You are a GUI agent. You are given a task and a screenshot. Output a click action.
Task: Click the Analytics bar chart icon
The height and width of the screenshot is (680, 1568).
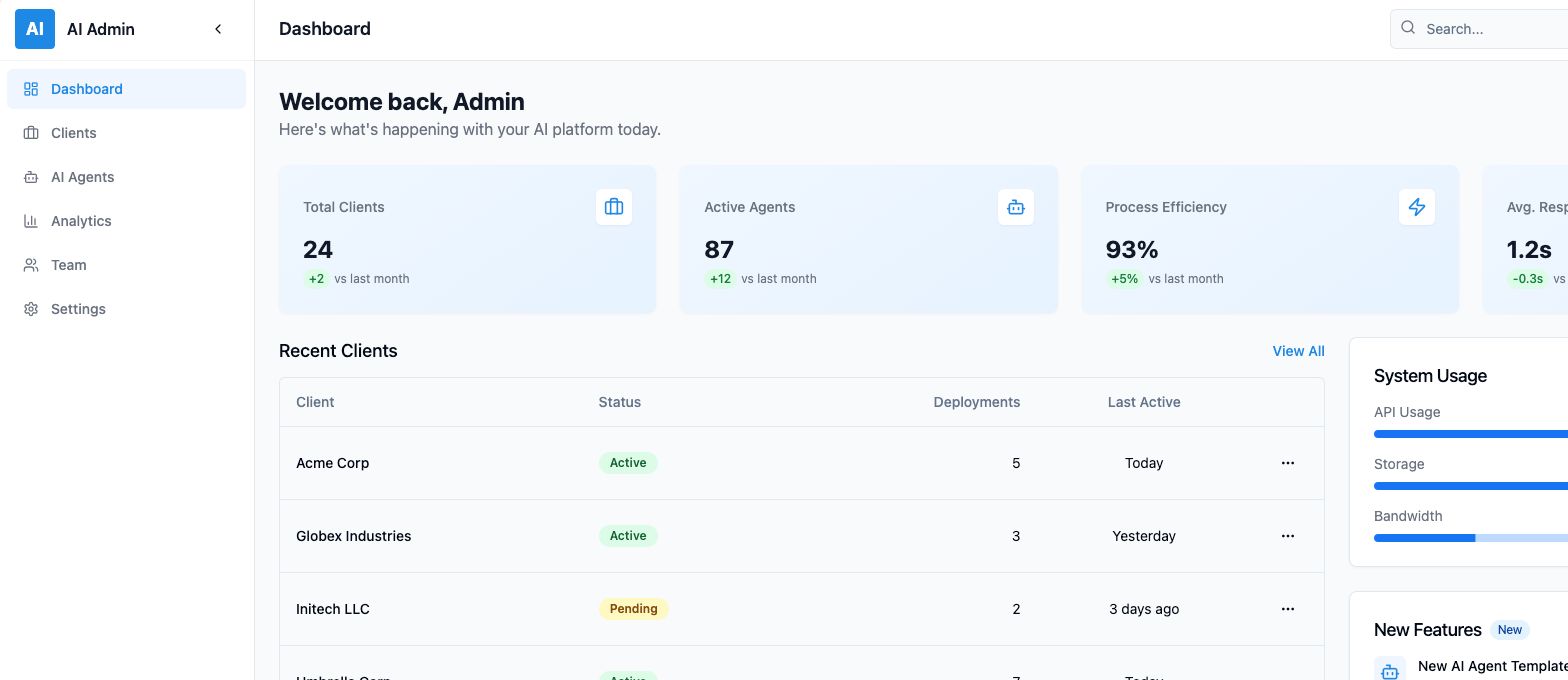tap(31, 221)
